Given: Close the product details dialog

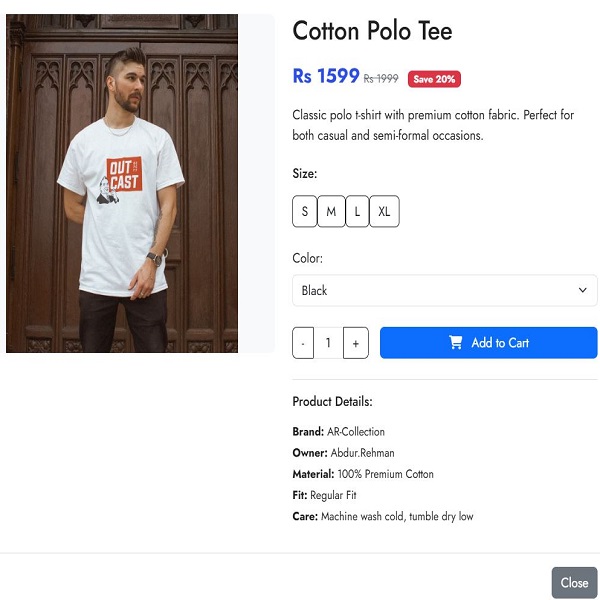Looking at the screenshot, I should [574, 583].
